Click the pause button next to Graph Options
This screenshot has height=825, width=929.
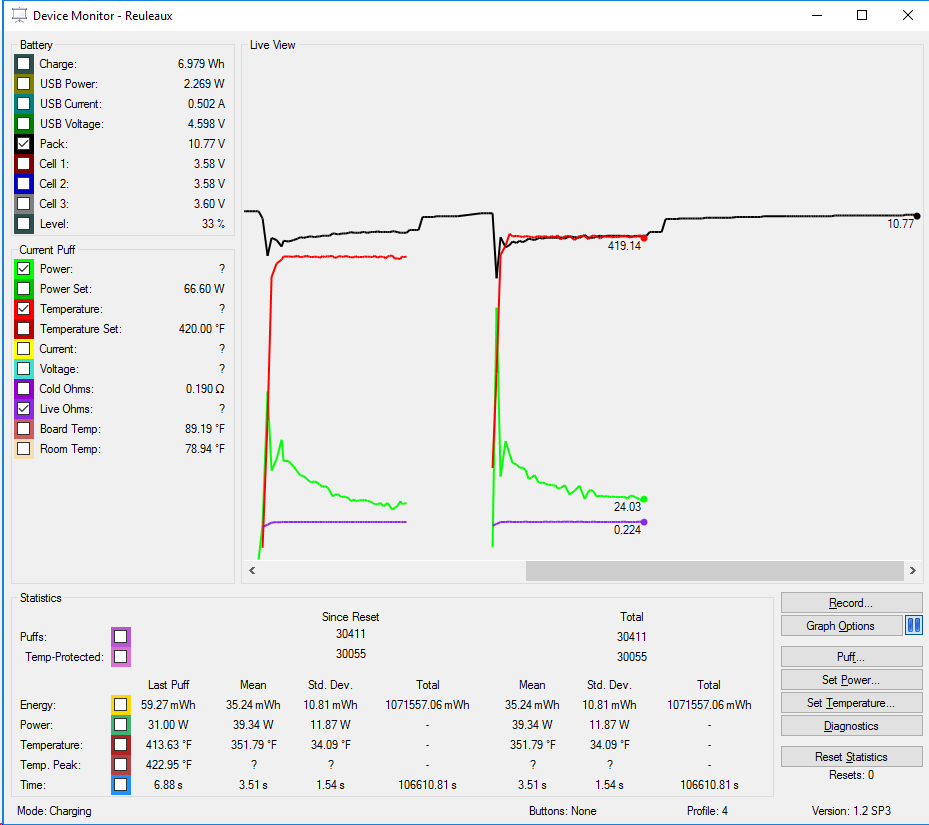point(913,626)
